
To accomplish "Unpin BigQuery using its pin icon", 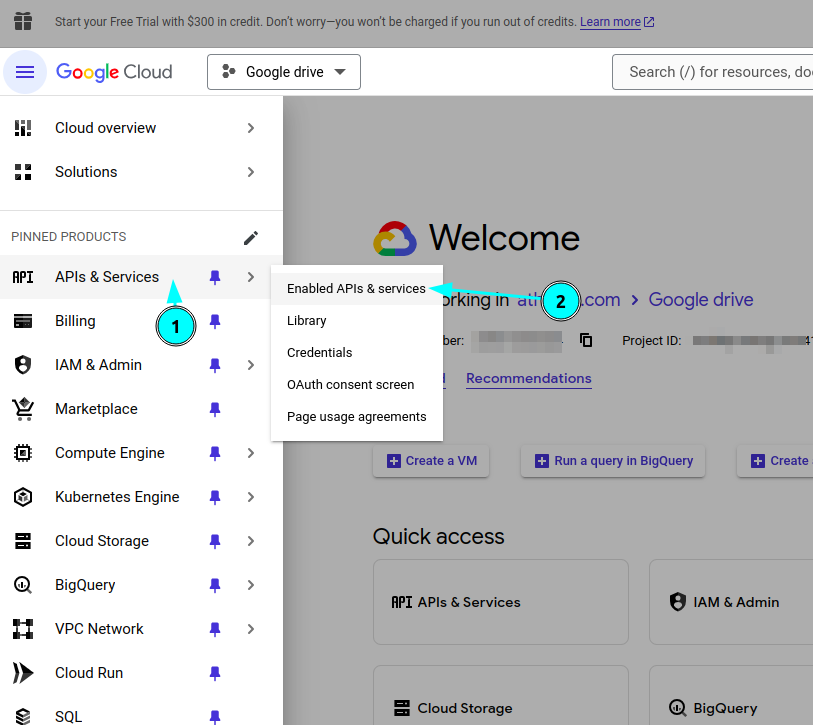I will pyautogui.click(x=214, y=585).
